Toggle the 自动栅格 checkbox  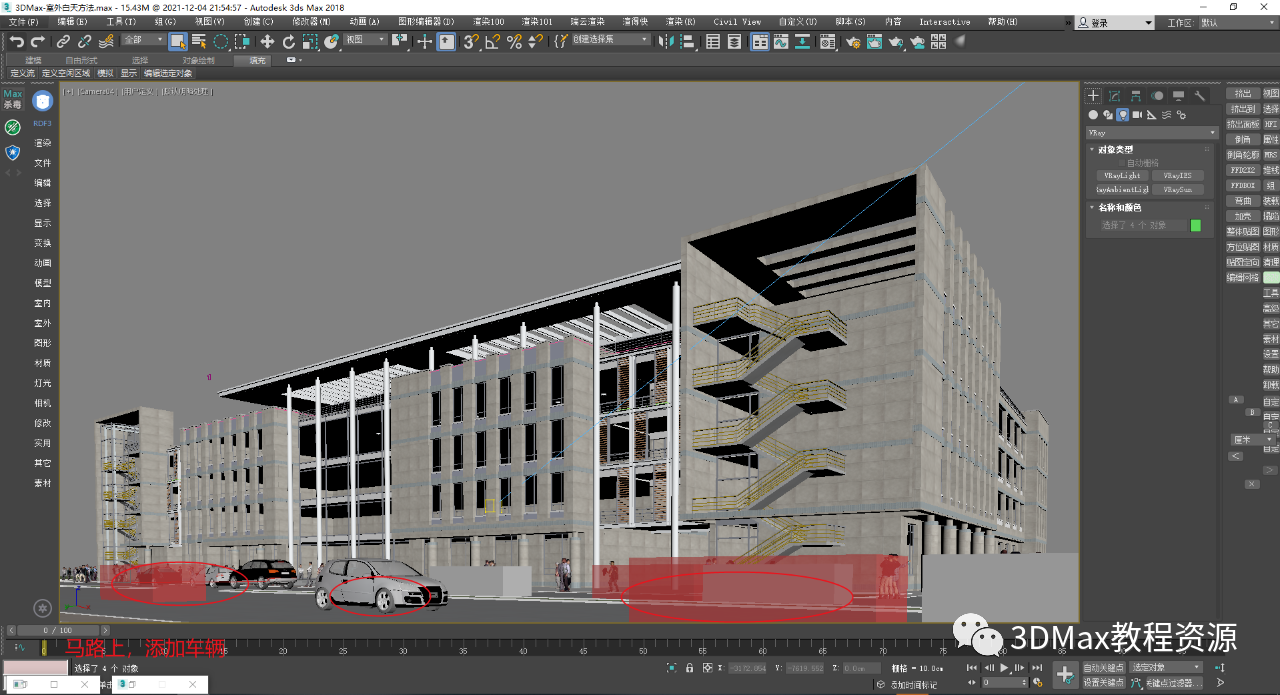tap(1122, 162)
